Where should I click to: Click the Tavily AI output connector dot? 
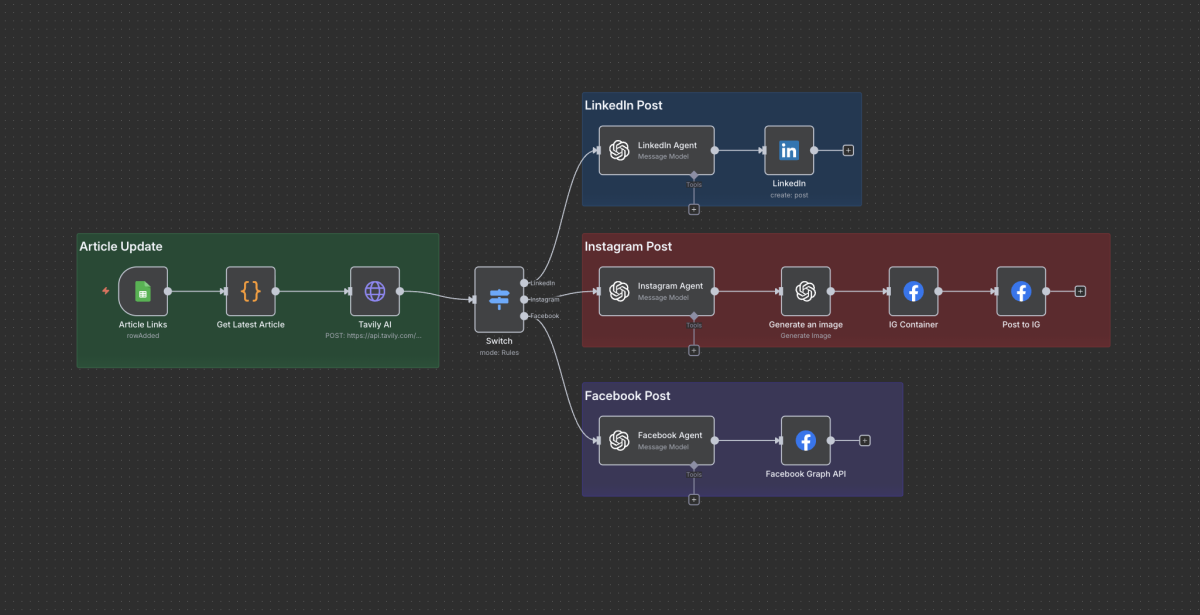point(400,291)
